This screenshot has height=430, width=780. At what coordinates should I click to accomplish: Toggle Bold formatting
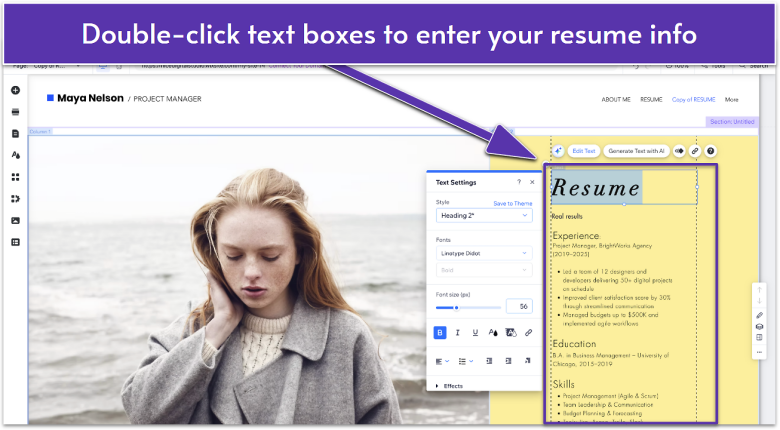click(439, 333)
